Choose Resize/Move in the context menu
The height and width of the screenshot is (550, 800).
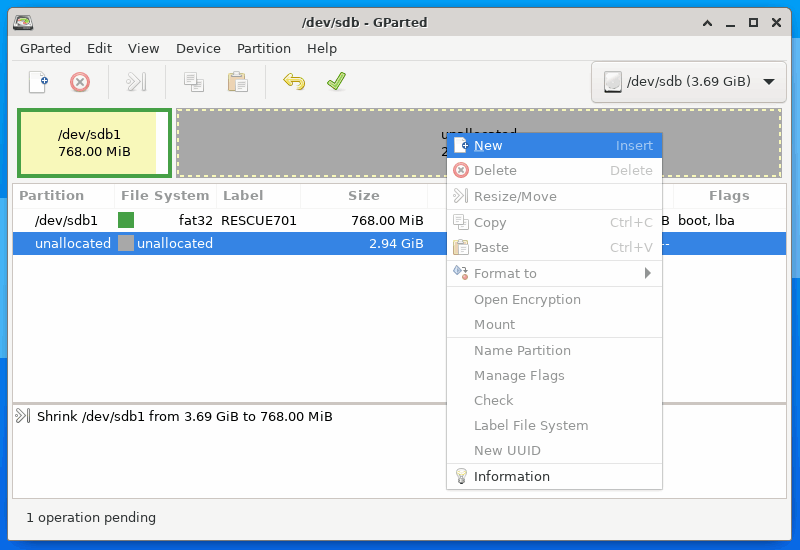[x=554, y=196]
